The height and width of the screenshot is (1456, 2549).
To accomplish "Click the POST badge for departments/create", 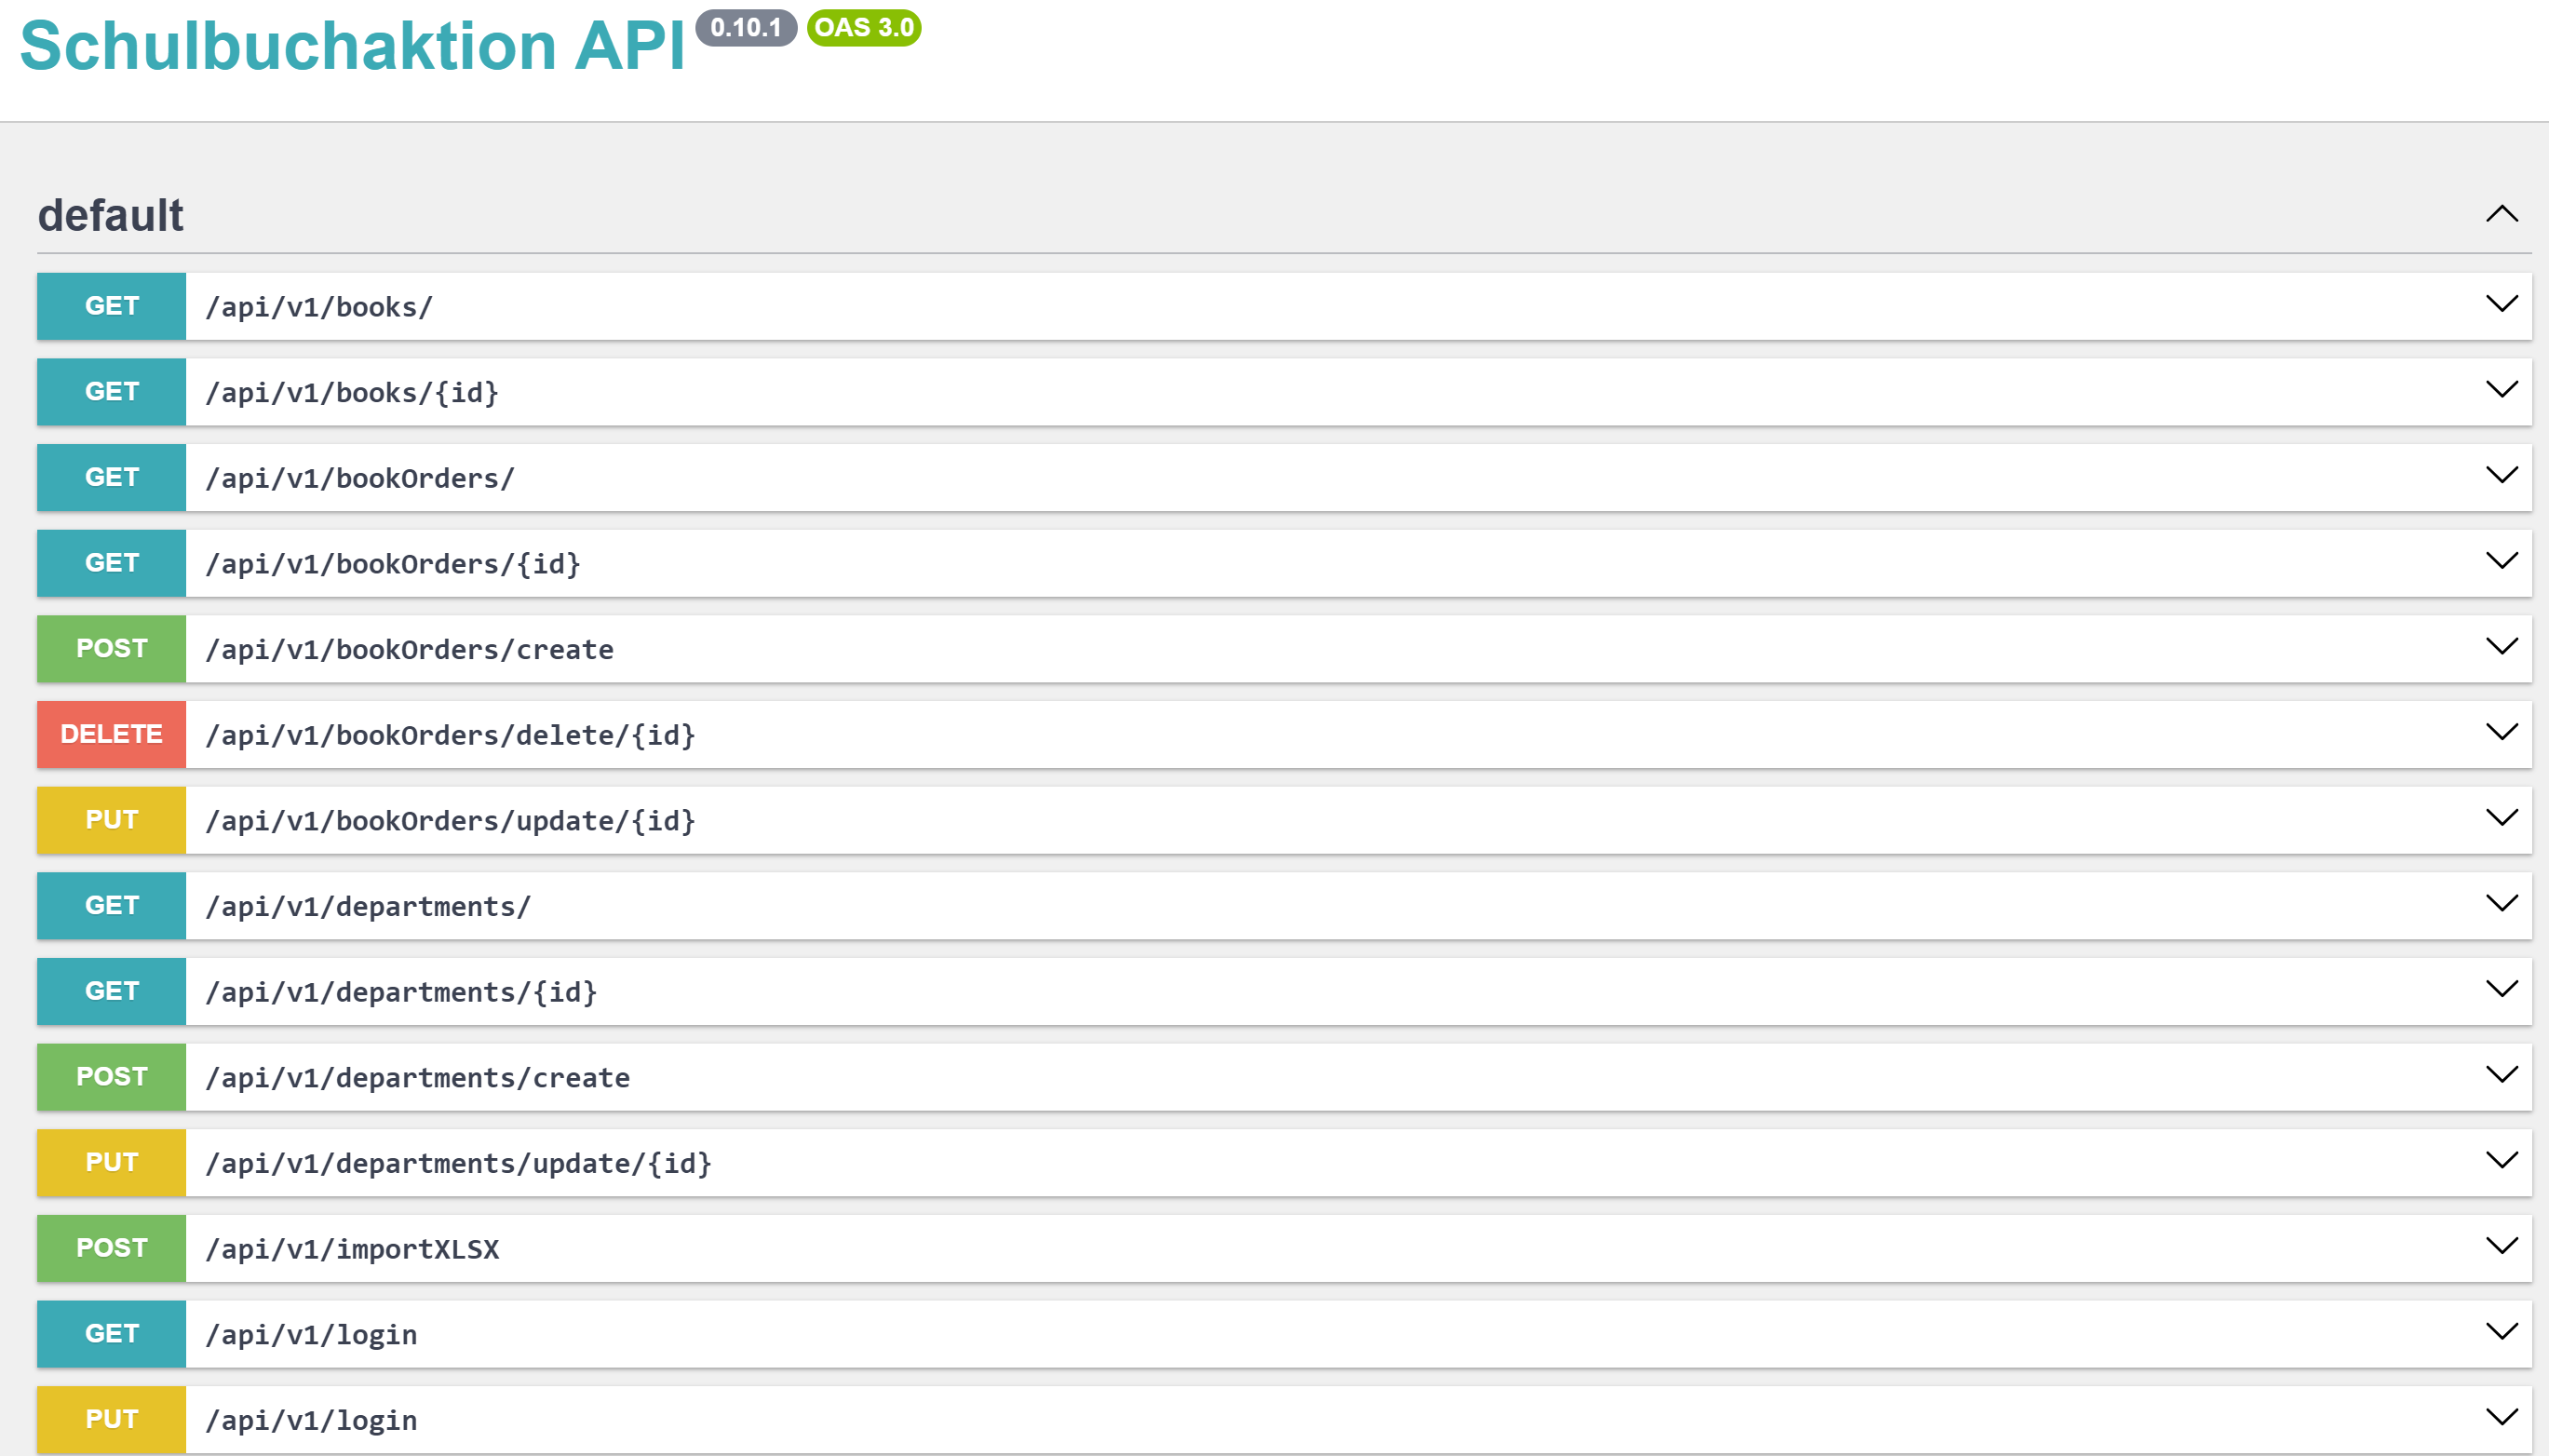I will point(111,1077).
